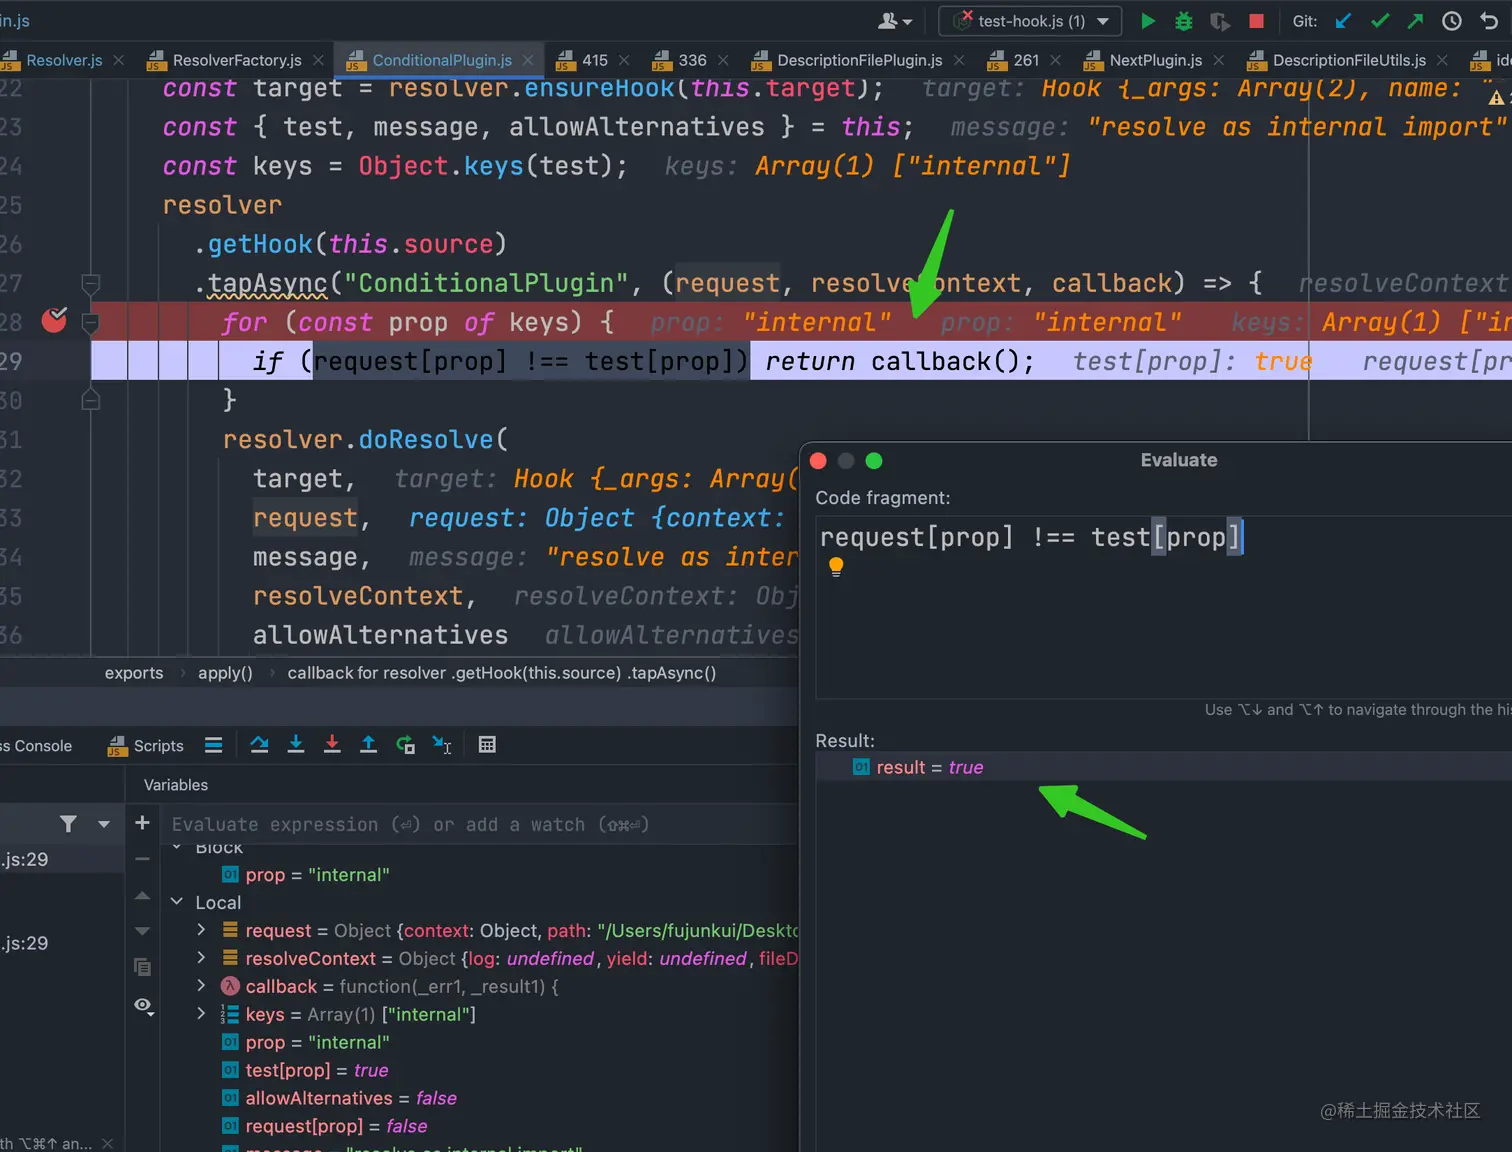
Task: Click Run to Cursor icon
Action: [441, 745]
